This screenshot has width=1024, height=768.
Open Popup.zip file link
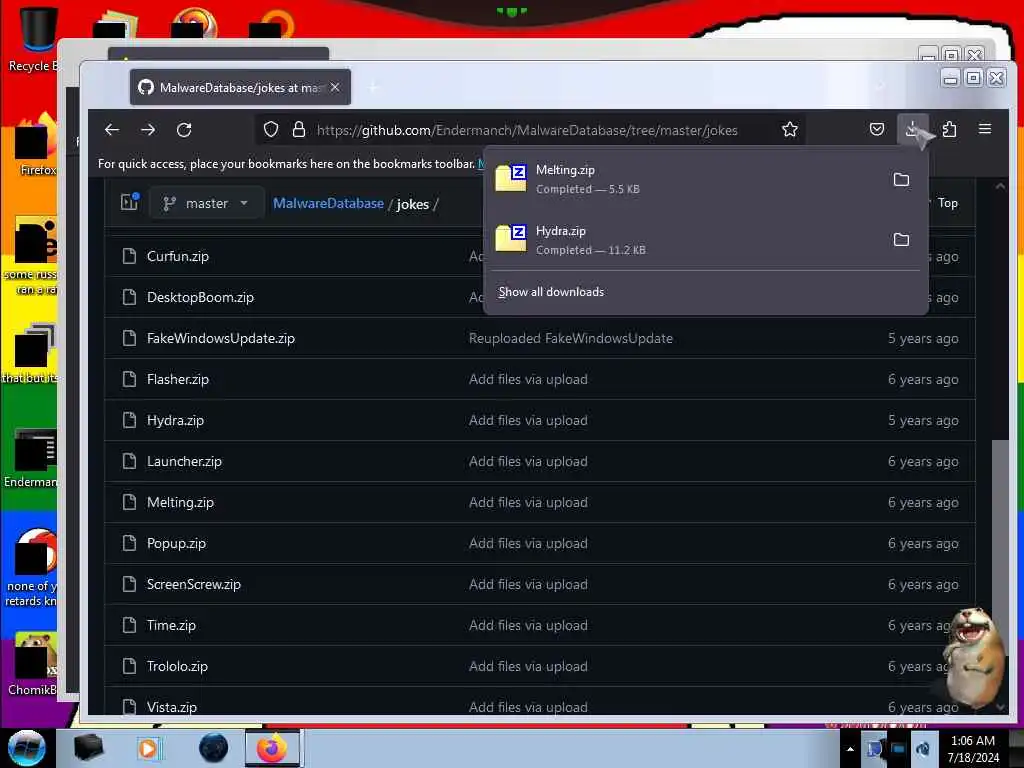(176, 543)
